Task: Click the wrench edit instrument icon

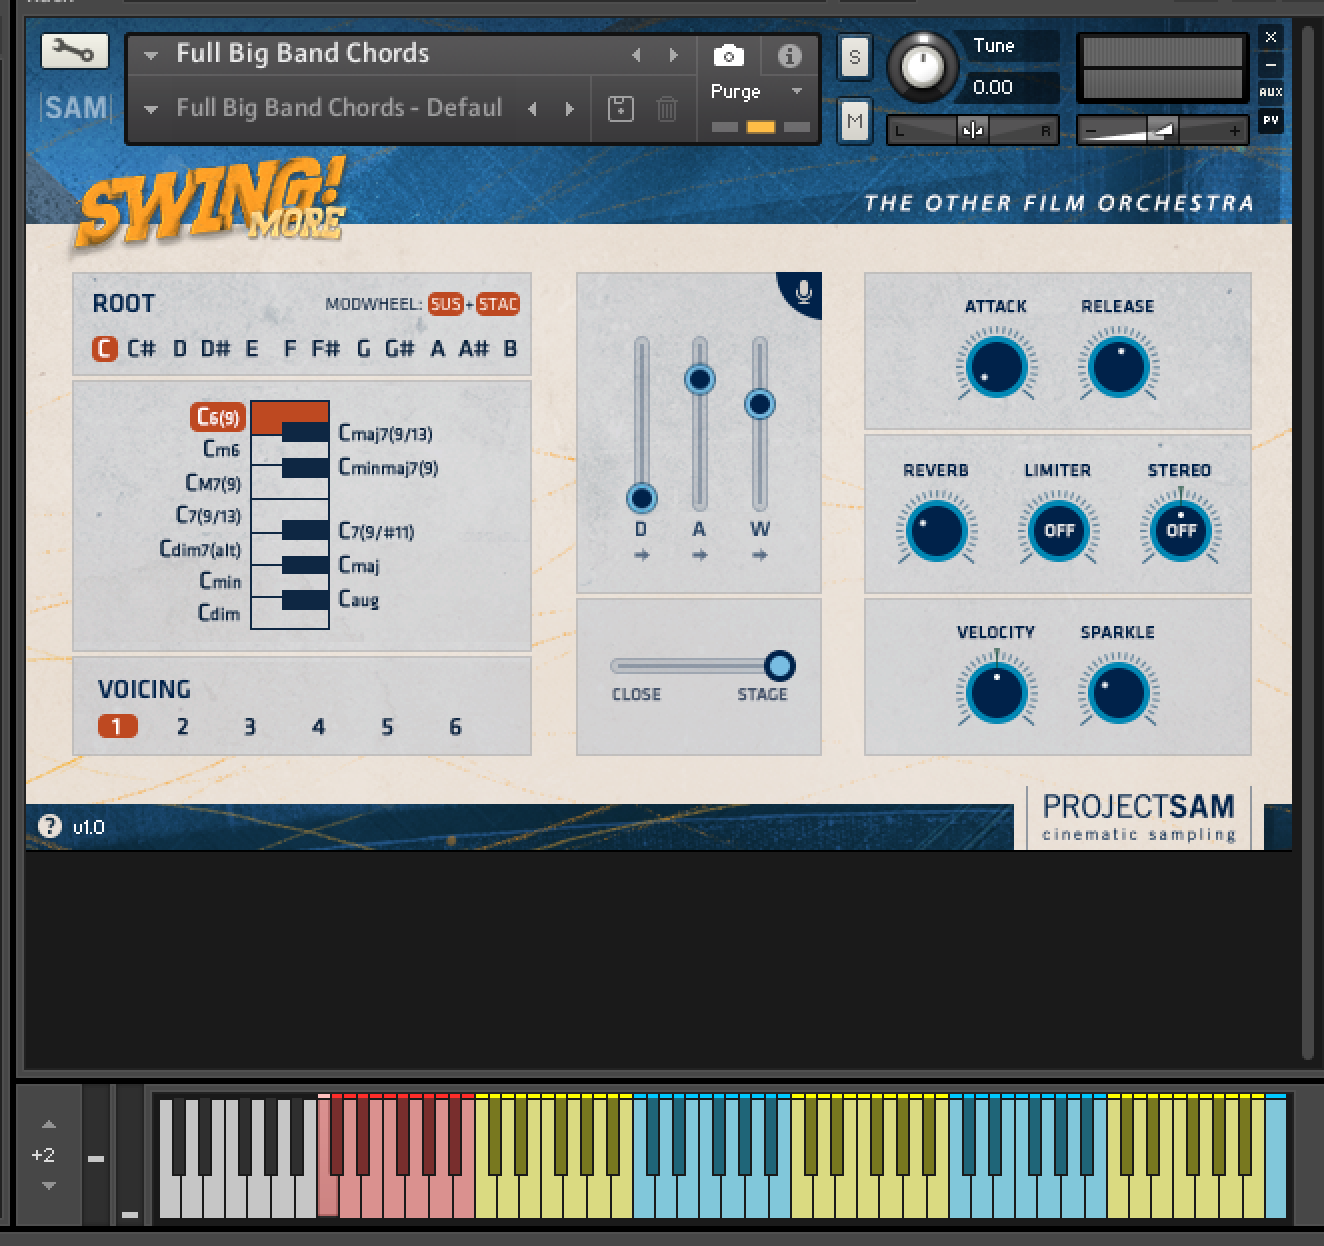Action: [x=74, y=51]
